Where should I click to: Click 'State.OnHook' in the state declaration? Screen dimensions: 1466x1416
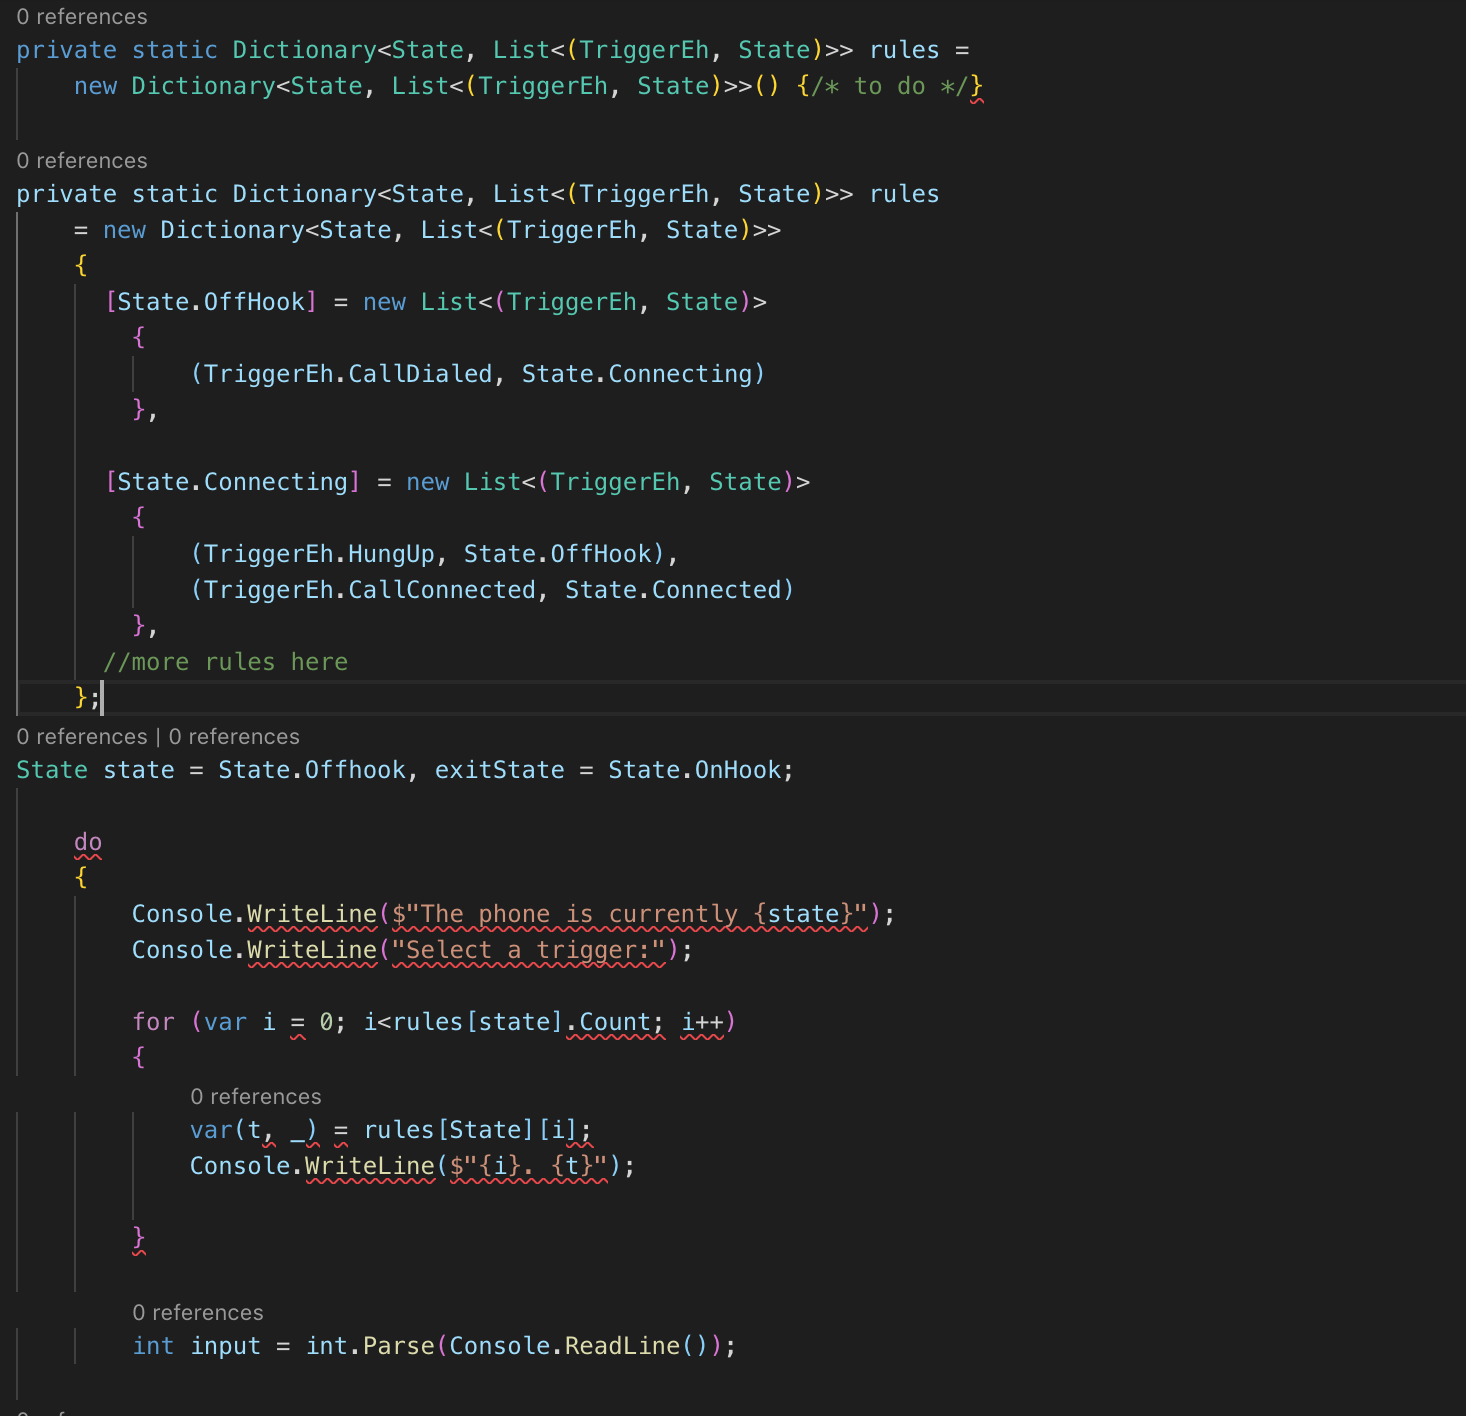point(695,770)
